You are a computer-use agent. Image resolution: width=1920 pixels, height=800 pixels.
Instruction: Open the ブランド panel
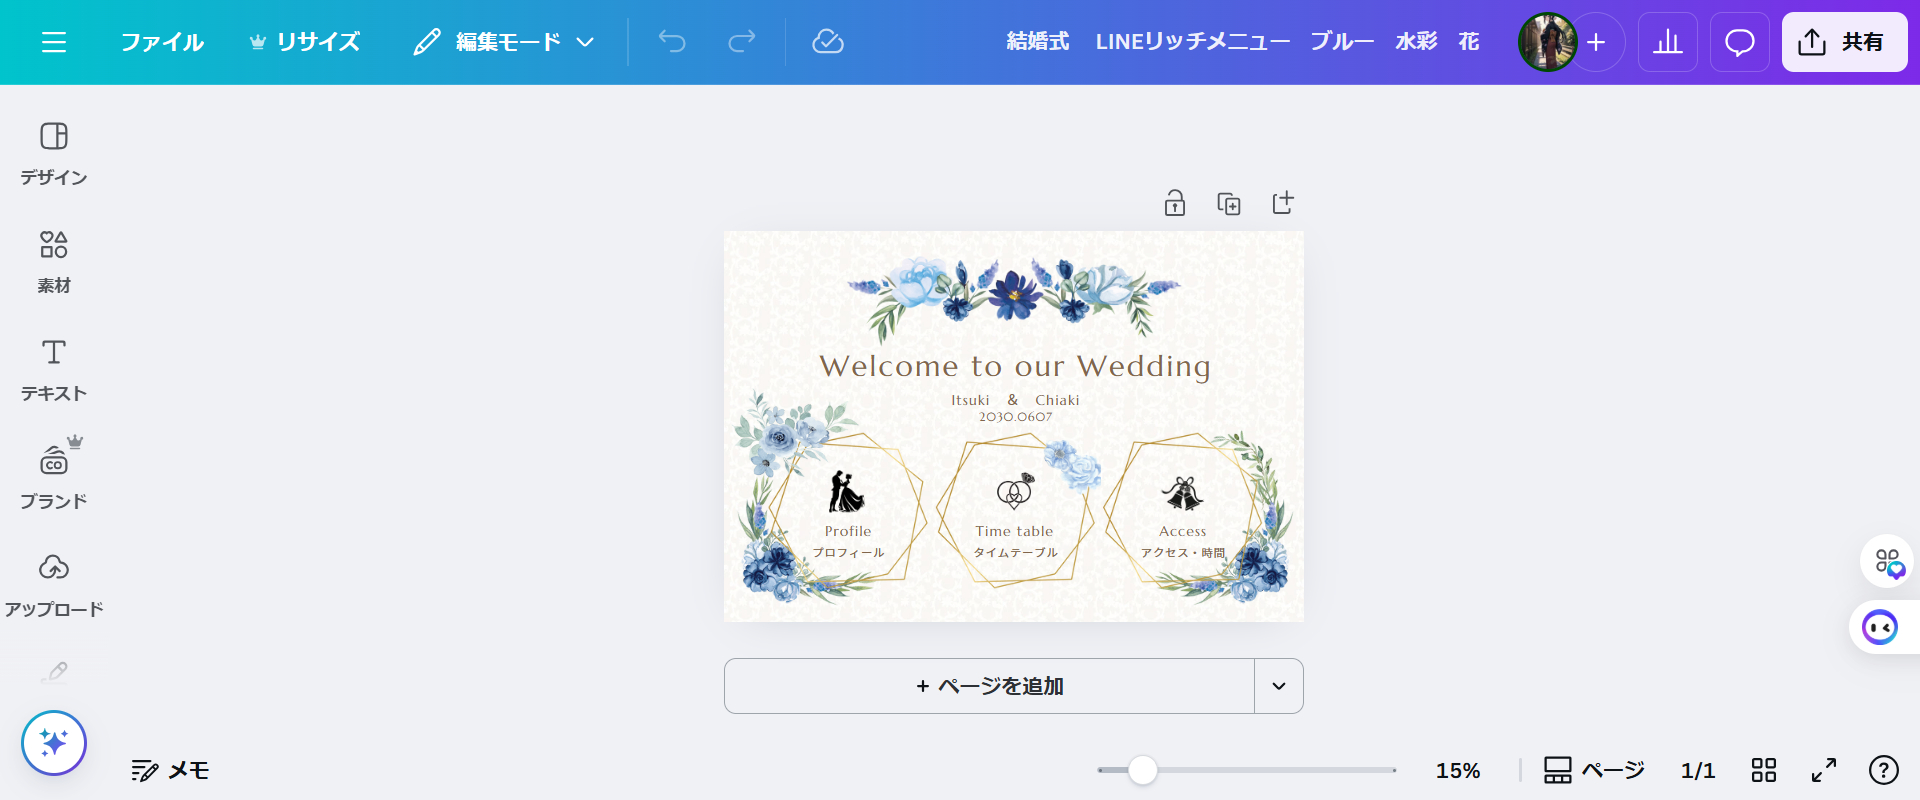pyautogui.click(x=54, y=476)
